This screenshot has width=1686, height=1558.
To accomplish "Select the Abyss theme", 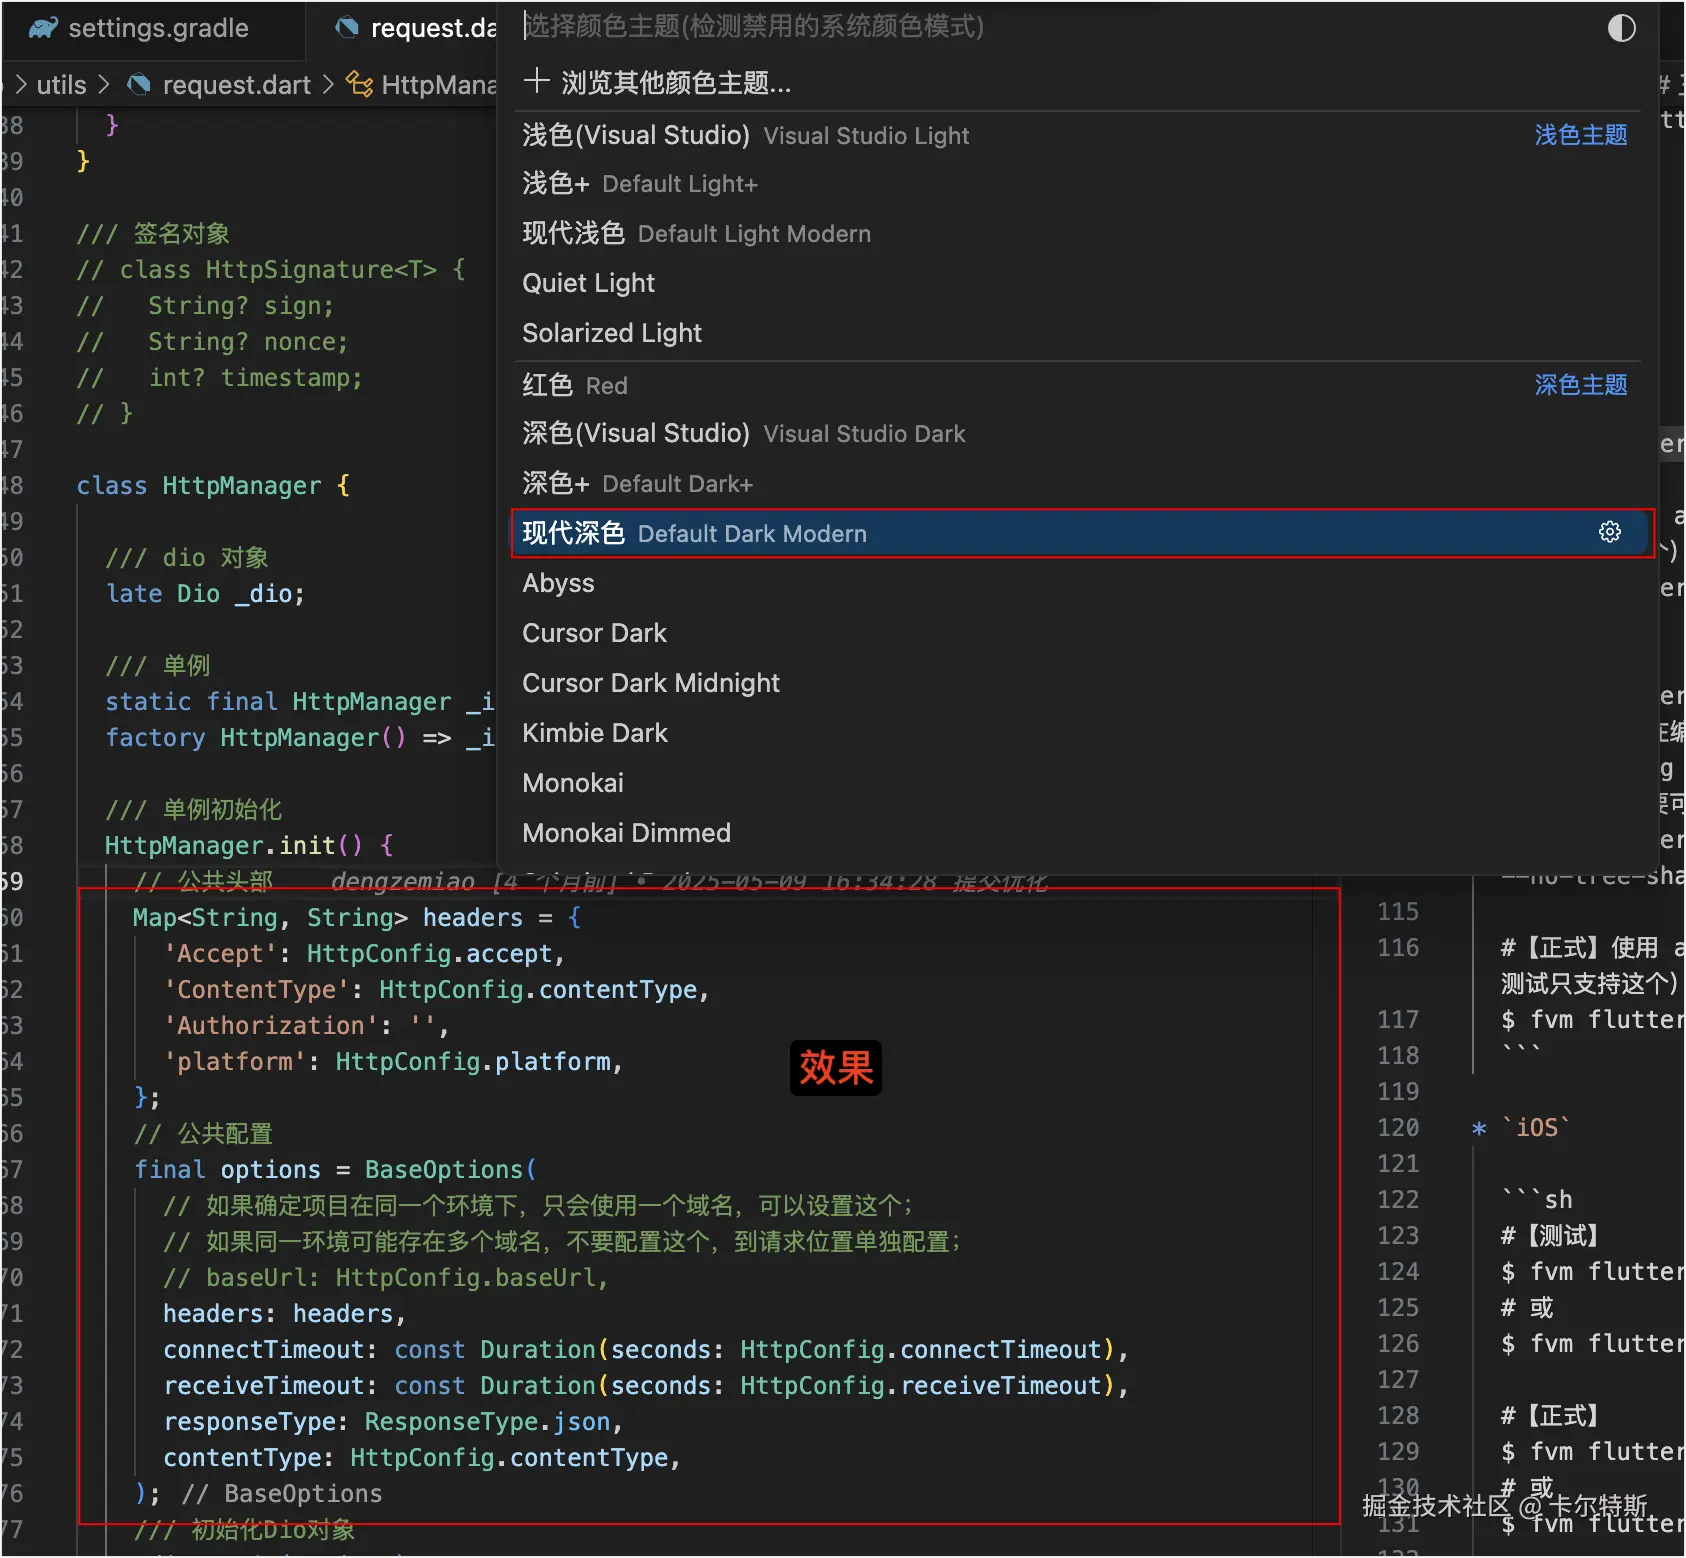I will coord(1078,583).
